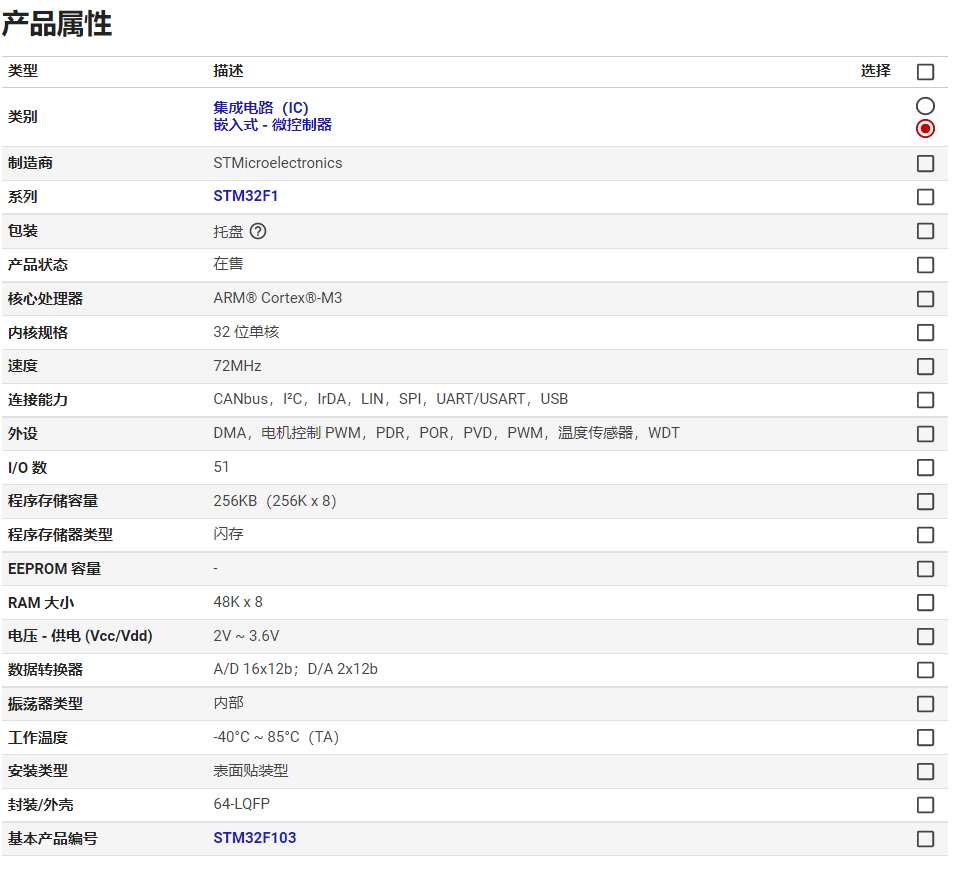Click the -40°C ~ 85°C (TA) value
Screen dimensions: 965x874
coord(276,737)
